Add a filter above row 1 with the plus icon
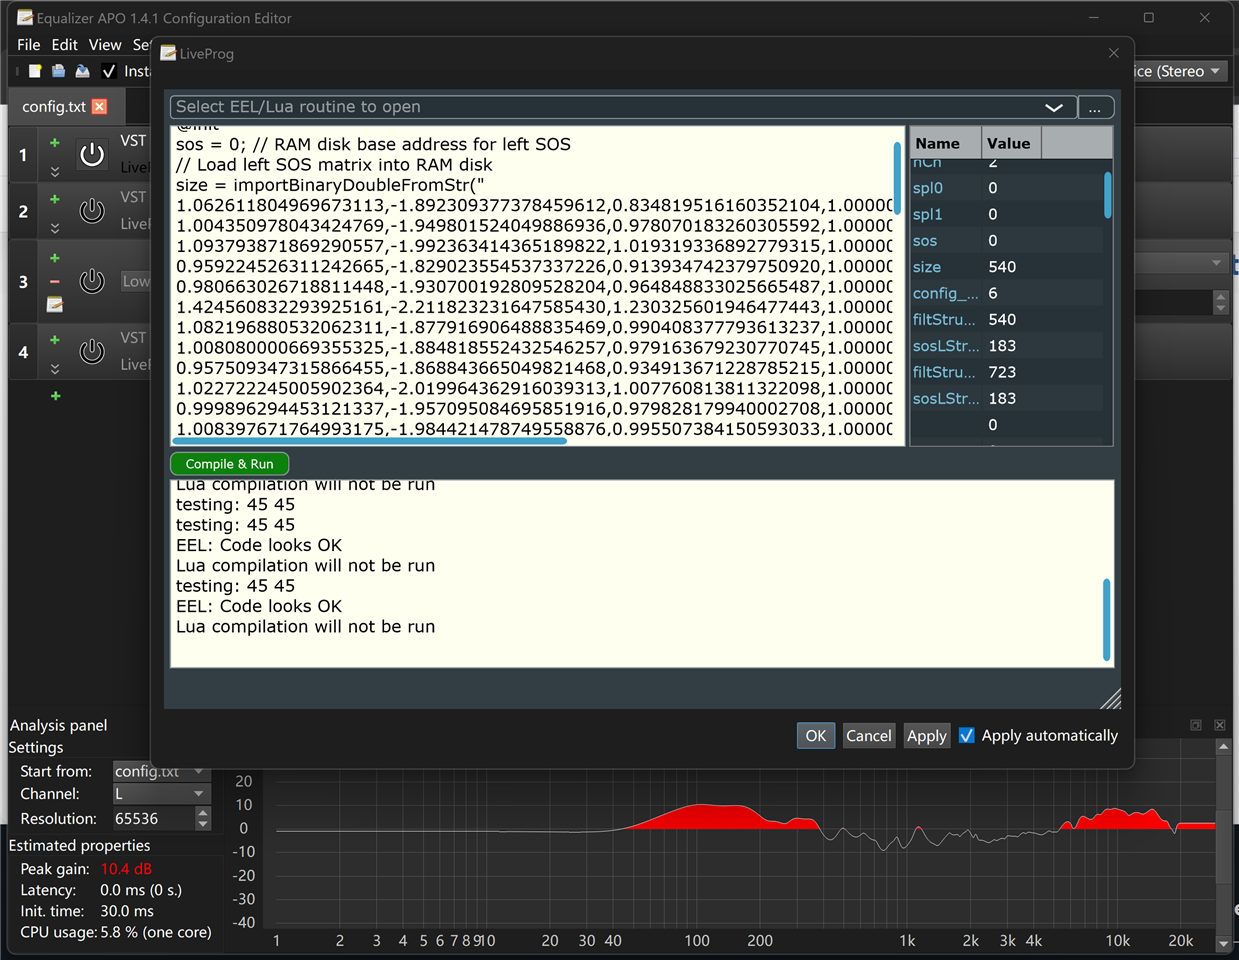Screen dimensions: 1239x960 pyautogui.click(x=55, y=143)
